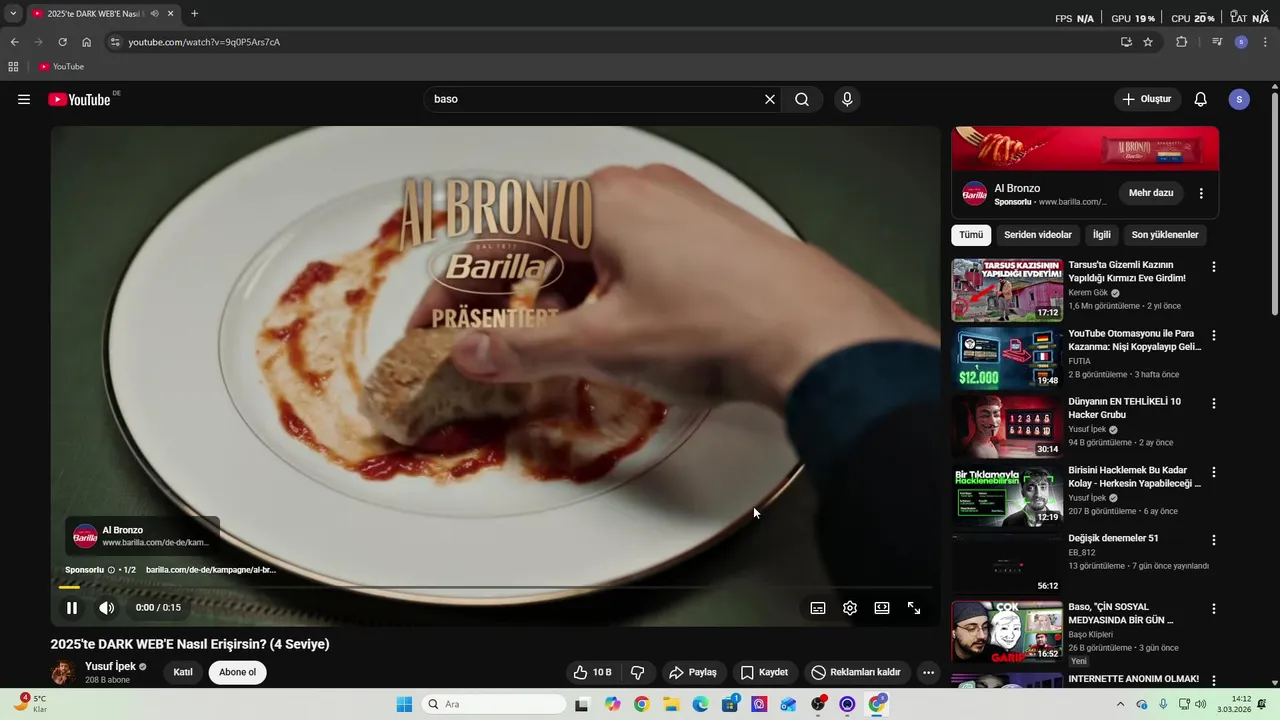Mute the tab via speaker icon

(154, 14)
